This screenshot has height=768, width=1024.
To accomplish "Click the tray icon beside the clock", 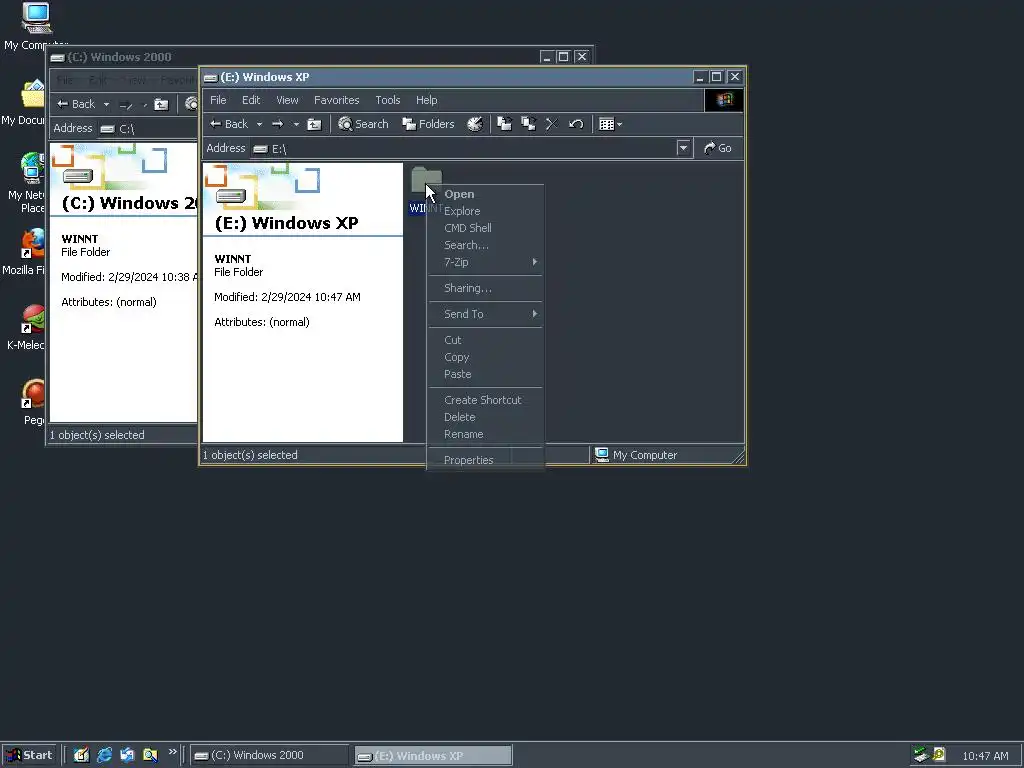I will coord(939,755).
